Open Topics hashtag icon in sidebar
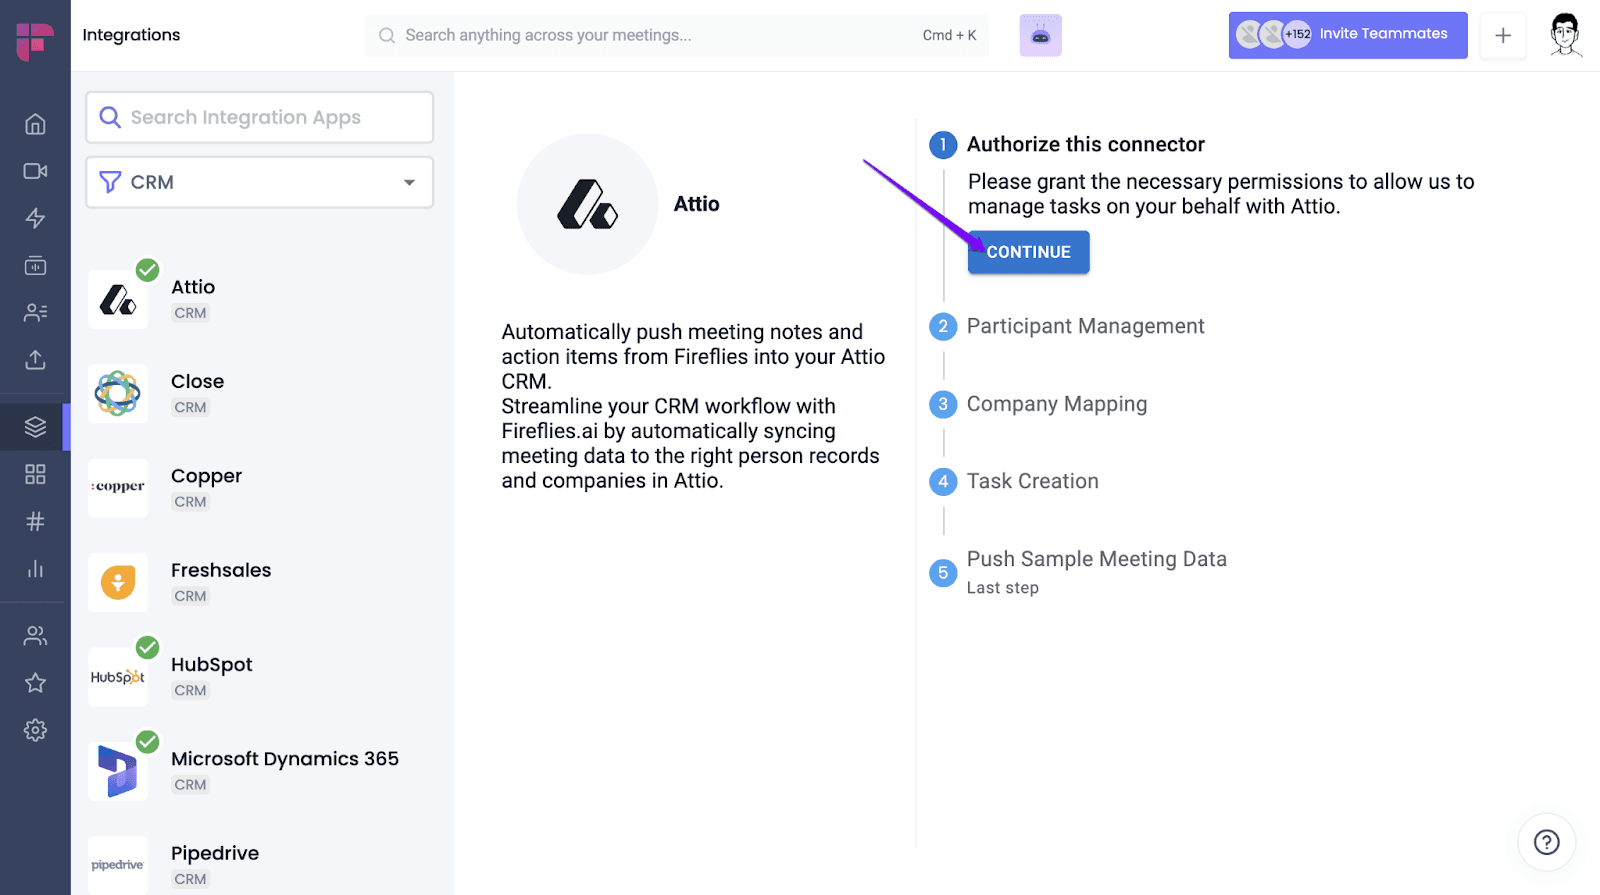This screenshot has width=1600, height=895. click(35, 521)
